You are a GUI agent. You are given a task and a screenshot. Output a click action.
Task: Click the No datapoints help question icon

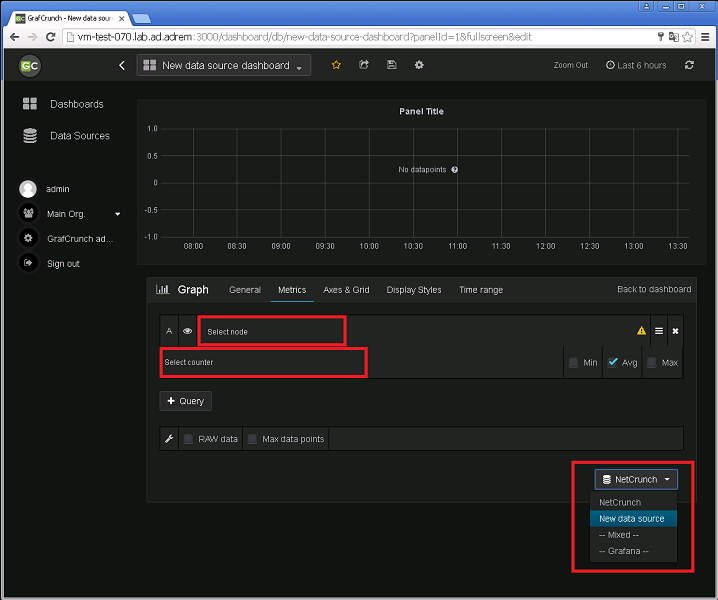click(x=454, y=169)
